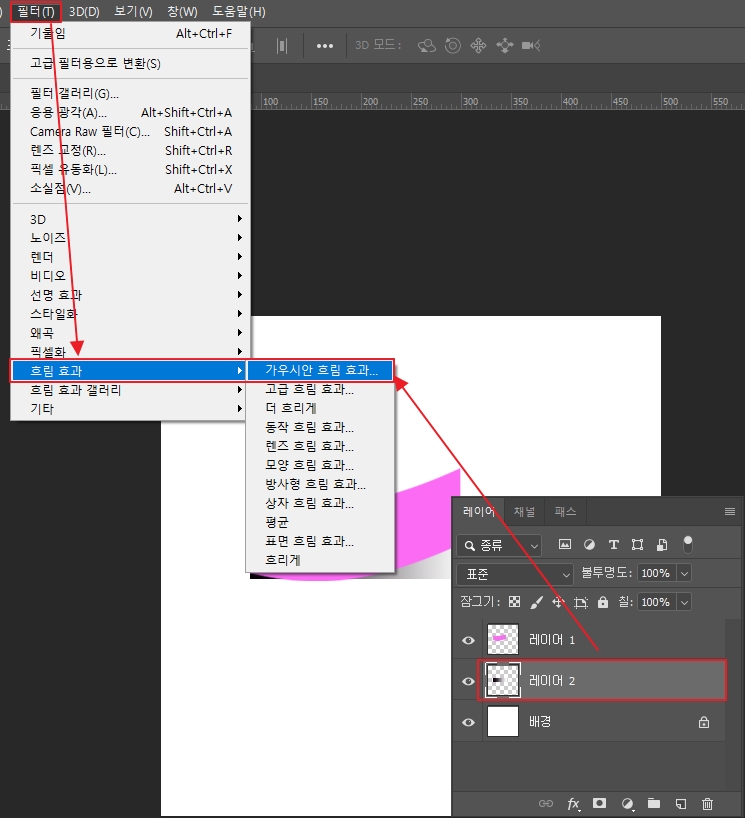Choose 고급 필터용으로 변환(S)
This screenshot has height=818, width=745.
[130, 64]
